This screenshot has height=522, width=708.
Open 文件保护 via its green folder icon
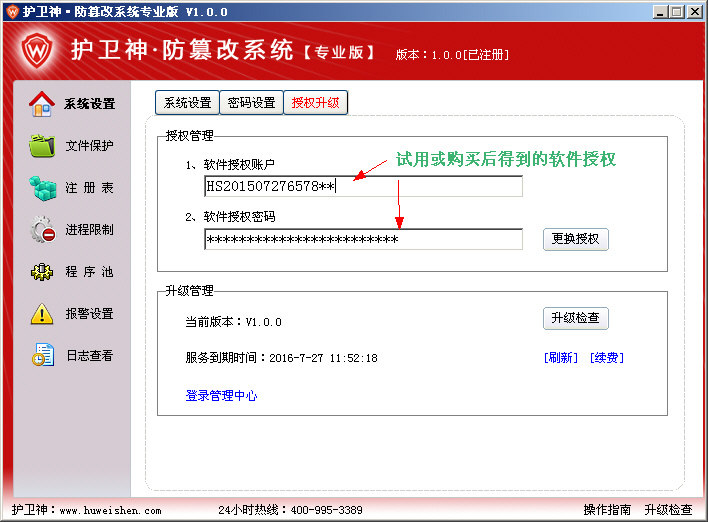42,146
